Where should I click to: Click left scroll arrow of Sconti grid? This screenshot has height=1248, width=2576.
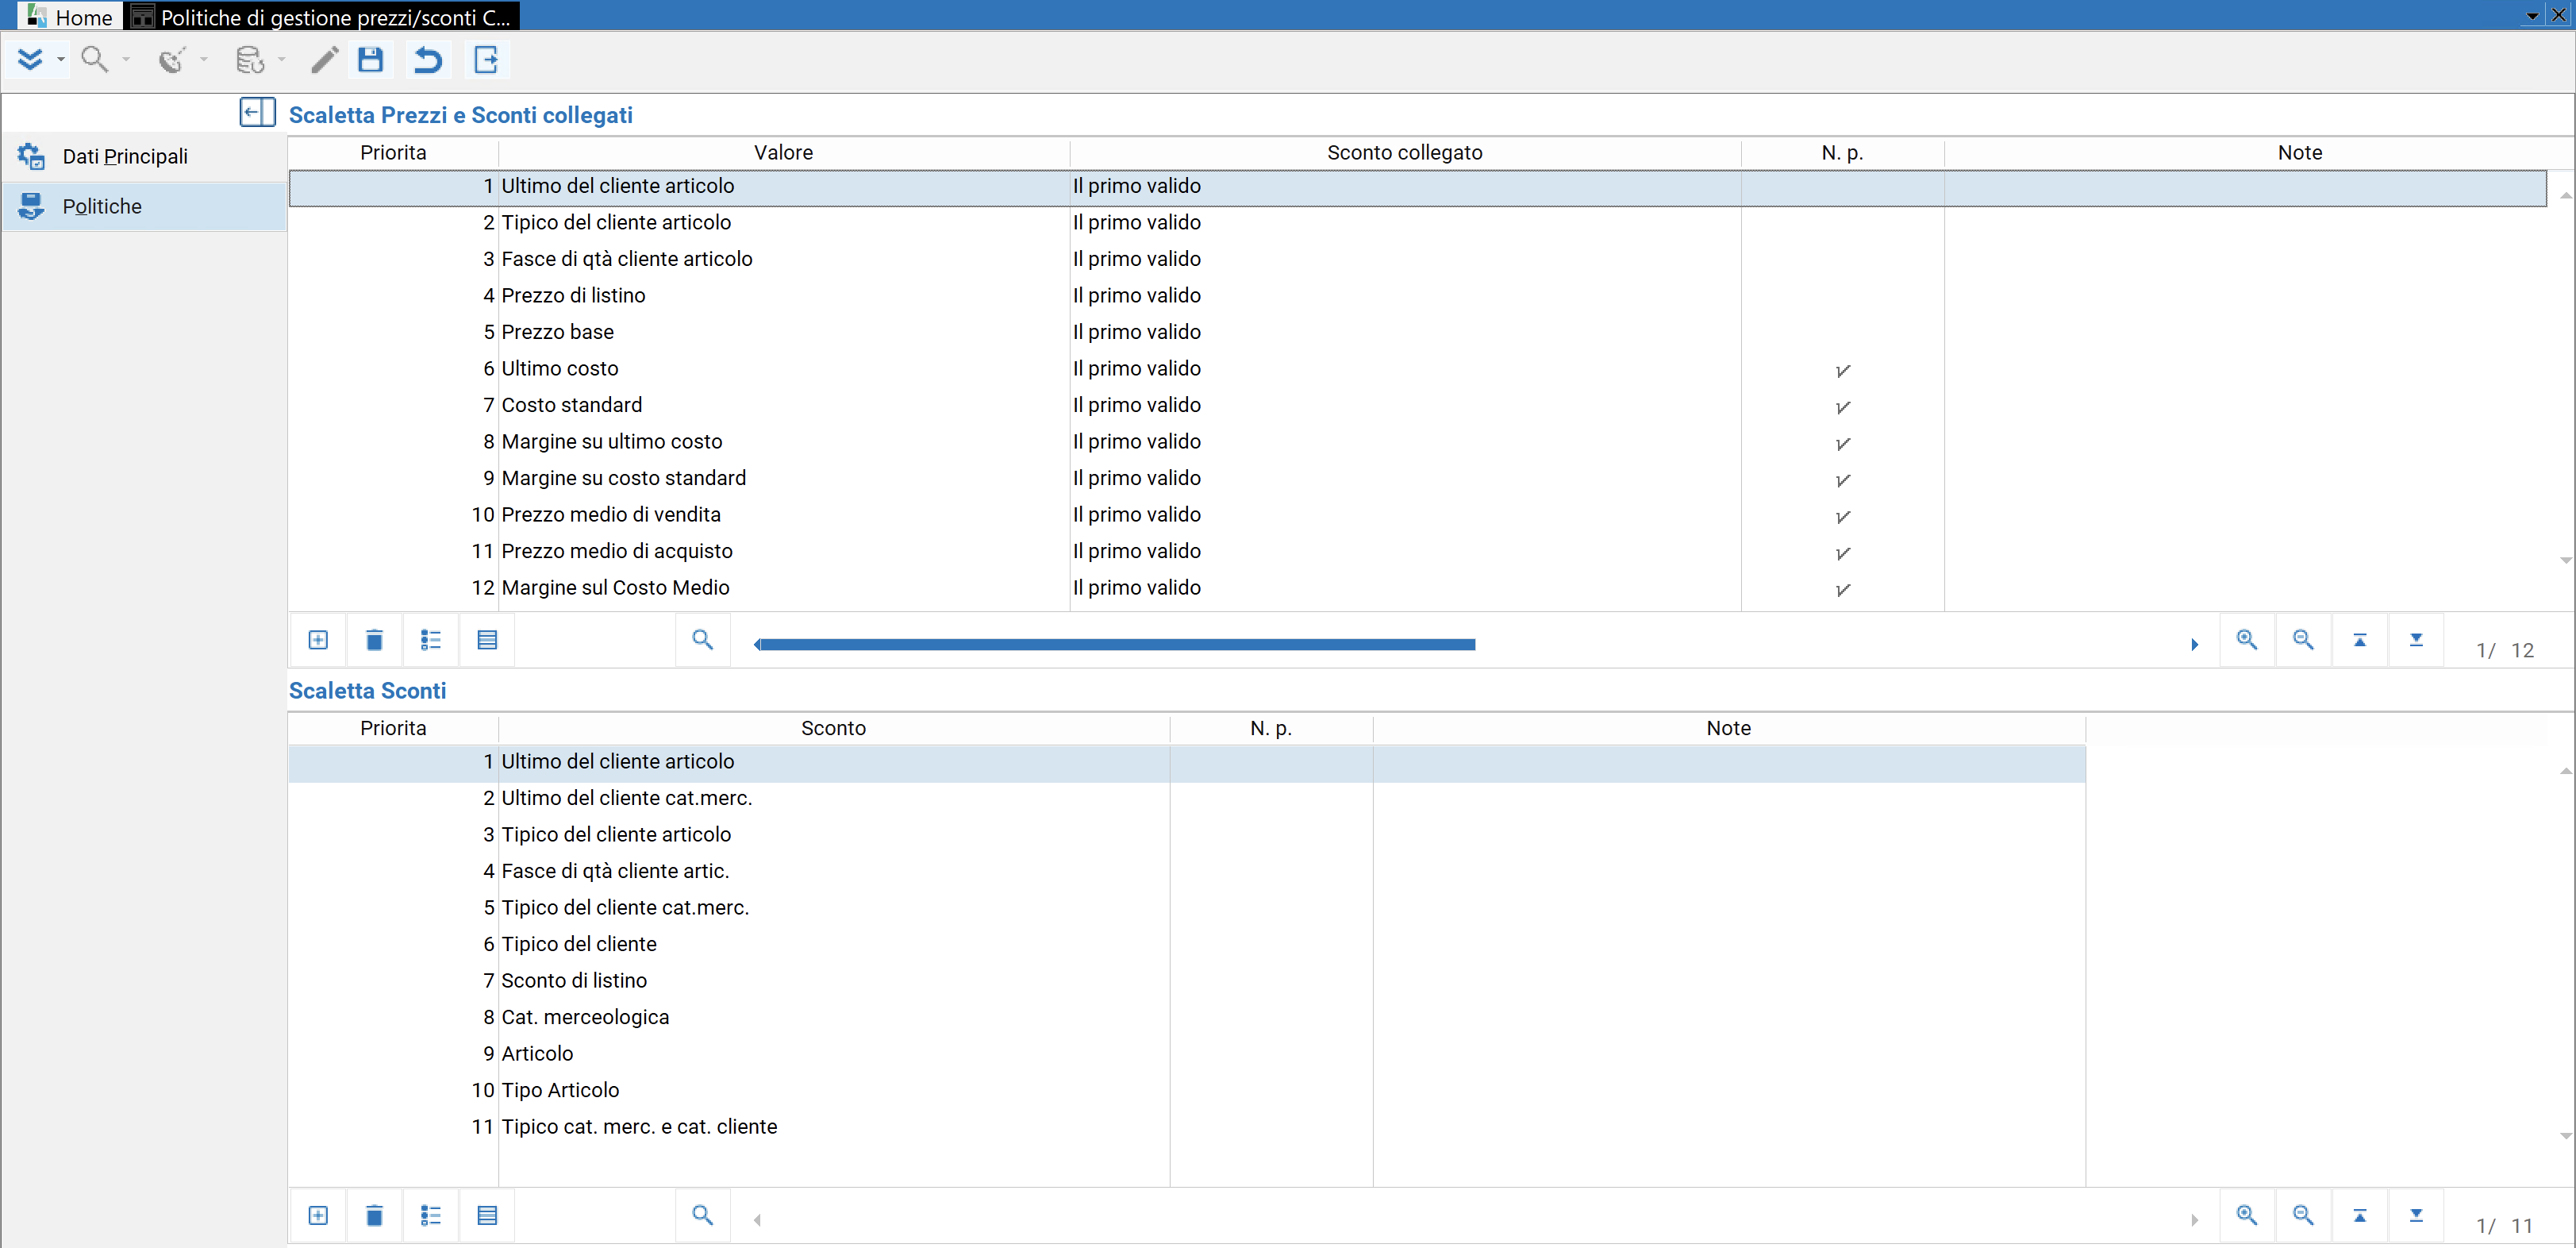point(757,1220)
